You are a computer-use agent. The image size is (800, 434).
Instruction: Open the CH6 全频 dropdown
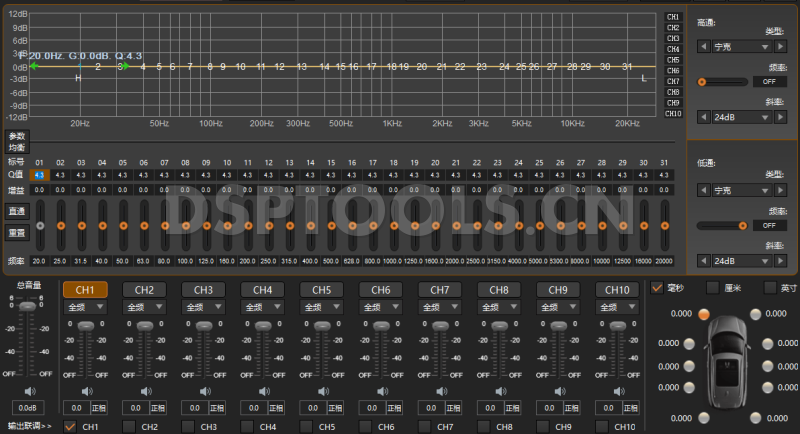pos(380,308)
